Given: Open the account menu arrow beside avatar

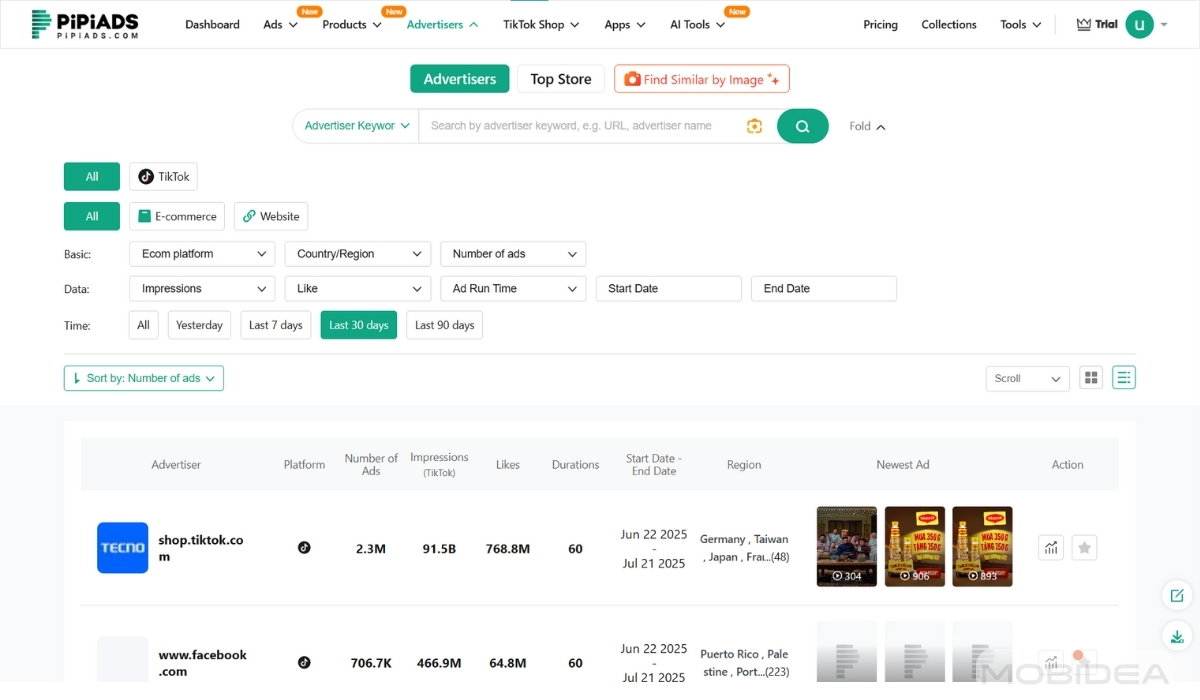Looking at the screenshot, I should coord(1164,24).
